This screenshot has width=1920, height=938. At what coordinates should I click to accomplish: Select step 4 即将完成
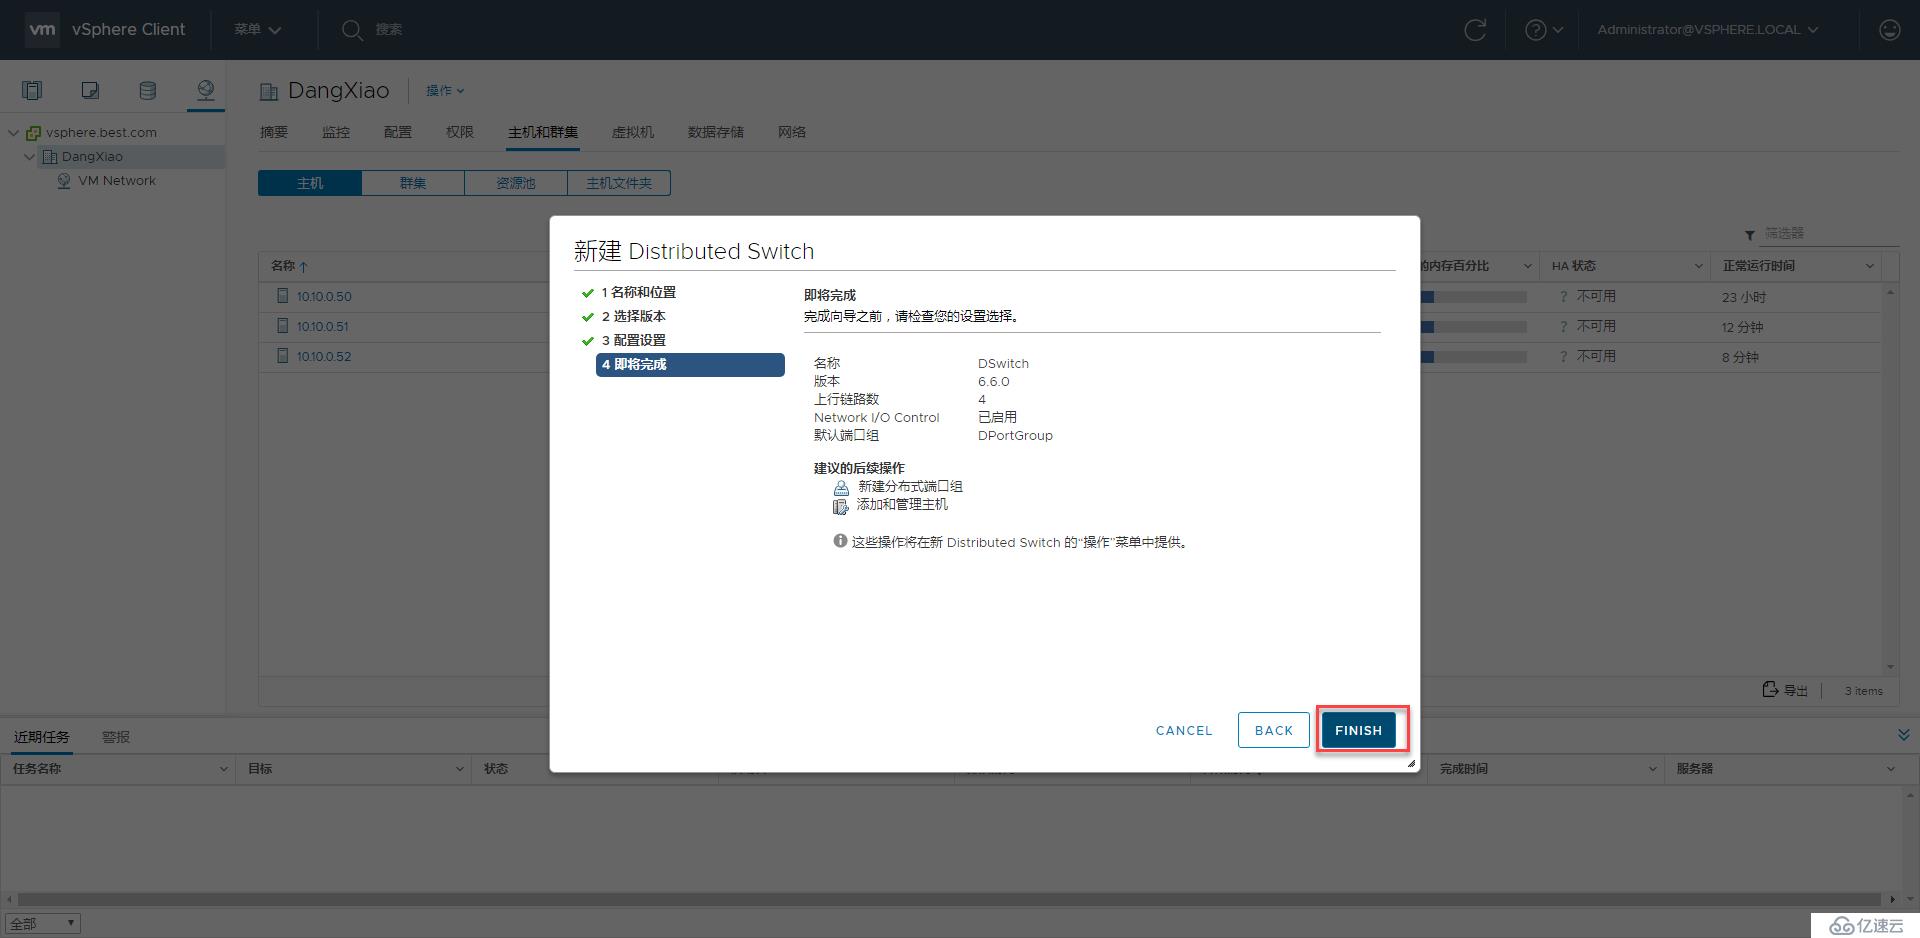tap(690, 364)
